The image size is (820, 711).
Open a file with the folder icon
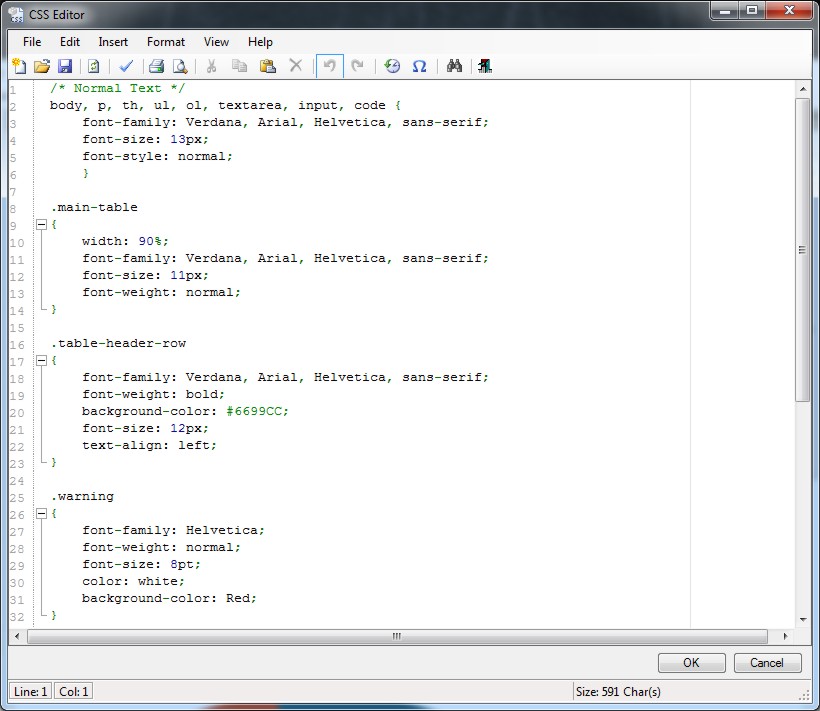(42, 66)
